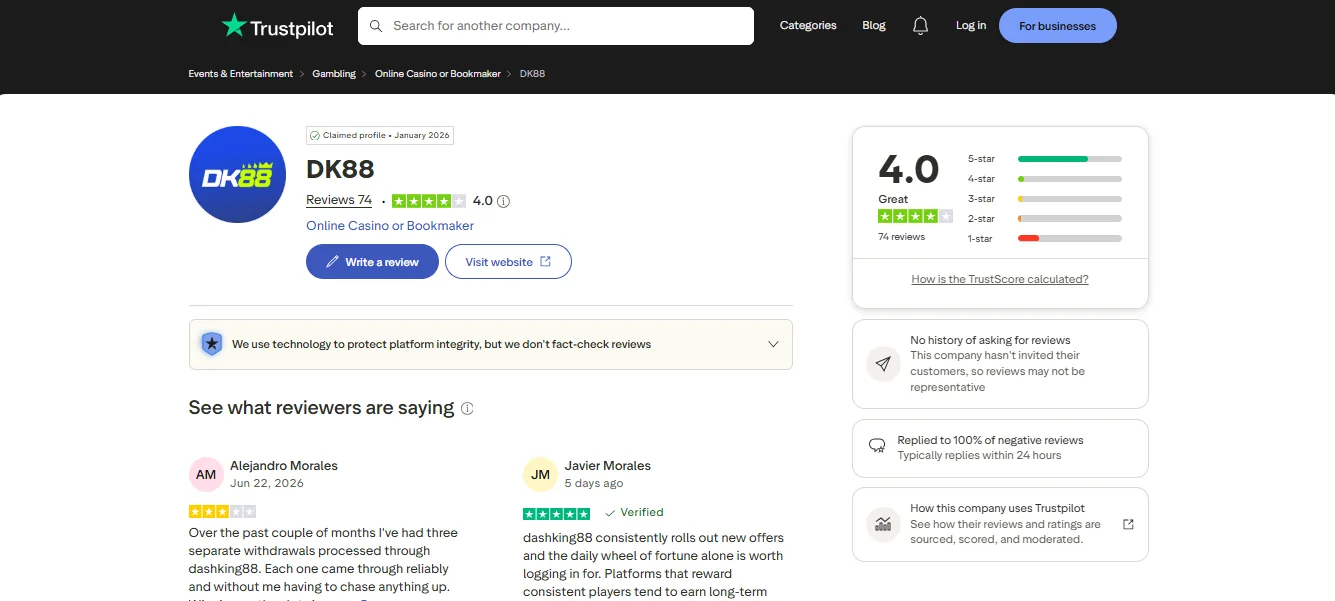Open the Categories menu
The height and width of the screenshot is (601, 1335).
[808, 26]
